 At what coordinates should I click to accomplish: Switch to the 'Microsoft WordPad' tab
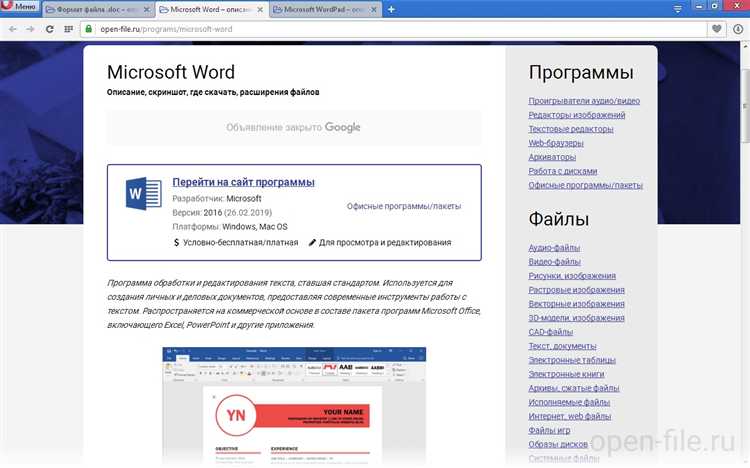[x=321, y=9]
